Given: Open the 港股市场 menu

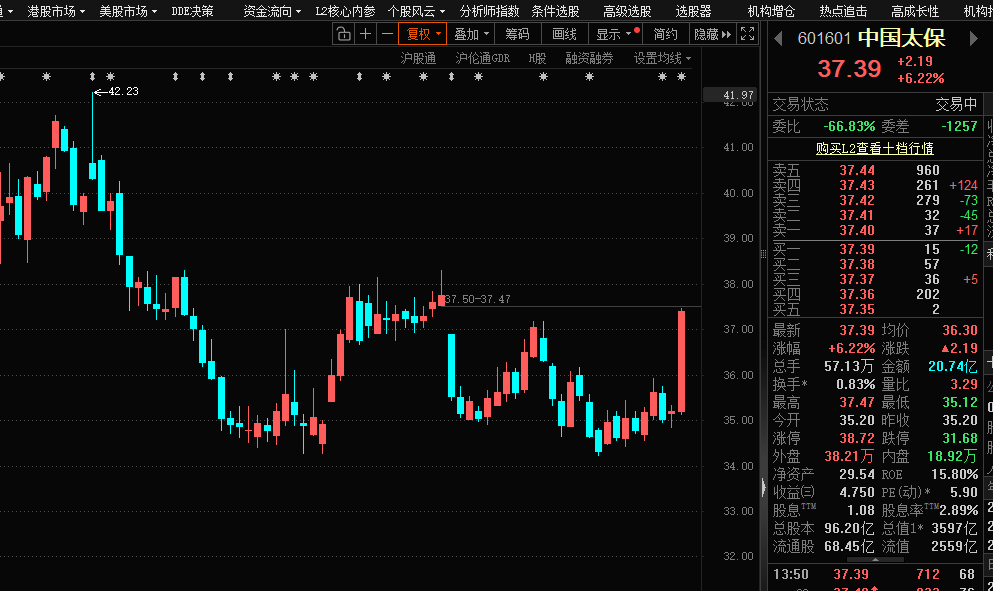Looking at the screenshot, I should click(56, 11).
